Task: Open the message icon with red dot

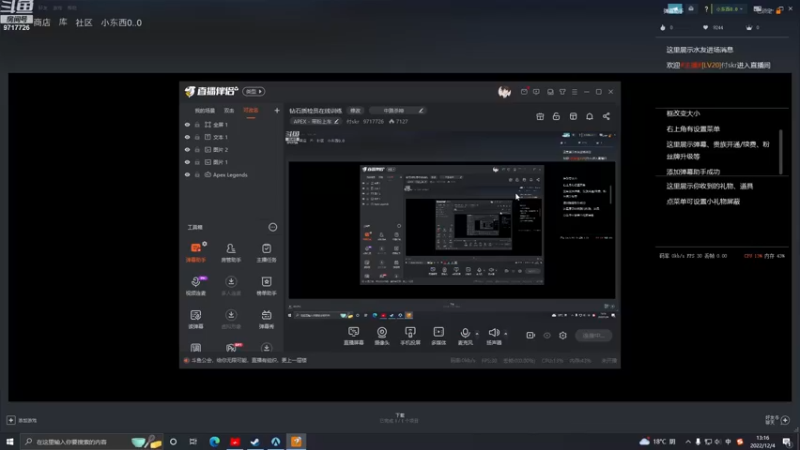Action: pyautogui.click(x=524, y=92)
